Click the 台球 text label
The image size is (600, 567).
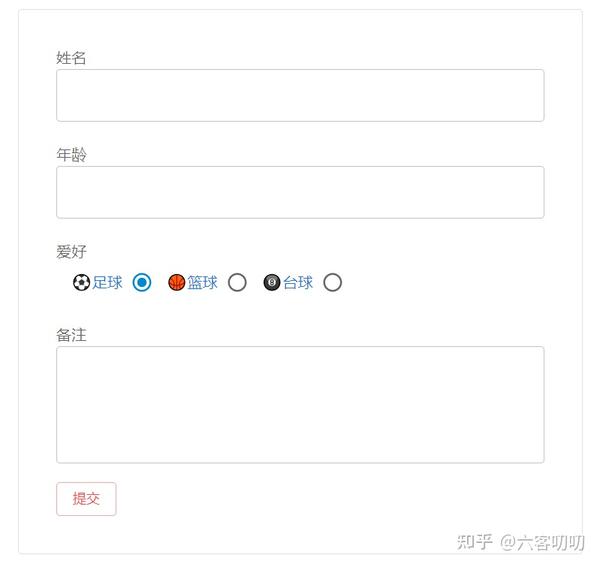[298, 283]
